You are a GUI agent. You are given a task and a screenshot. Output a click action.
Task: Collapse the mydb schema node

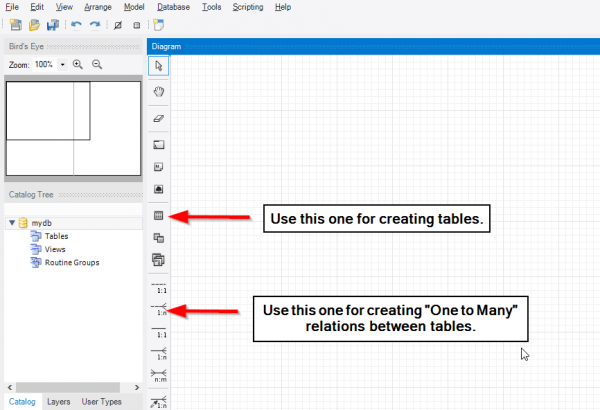12,223
